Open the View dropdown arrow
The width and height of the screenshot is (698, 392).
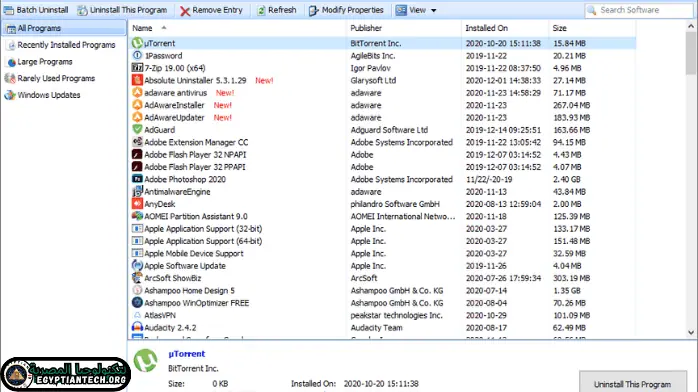(434, 10)
